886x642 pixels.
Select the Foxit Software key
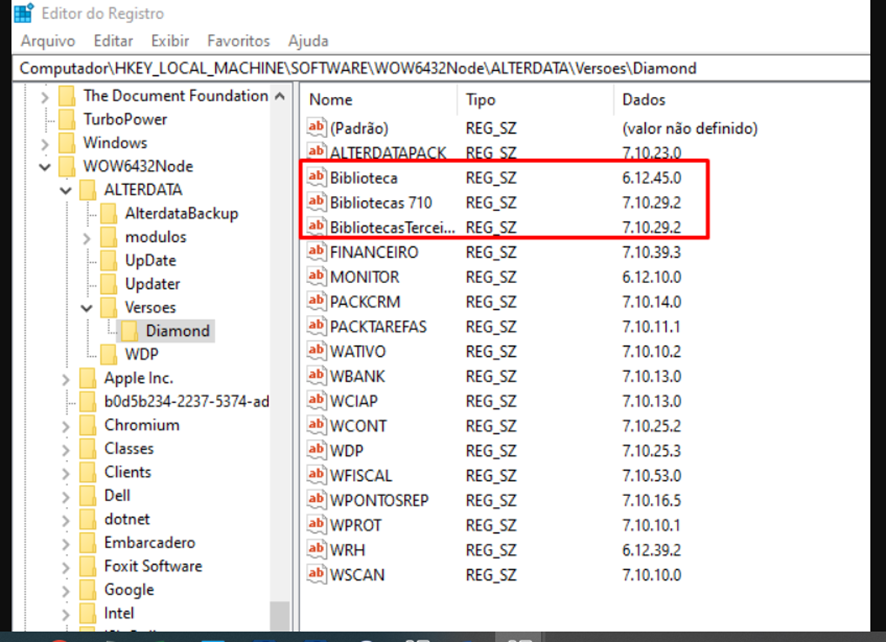coord(153,566)
